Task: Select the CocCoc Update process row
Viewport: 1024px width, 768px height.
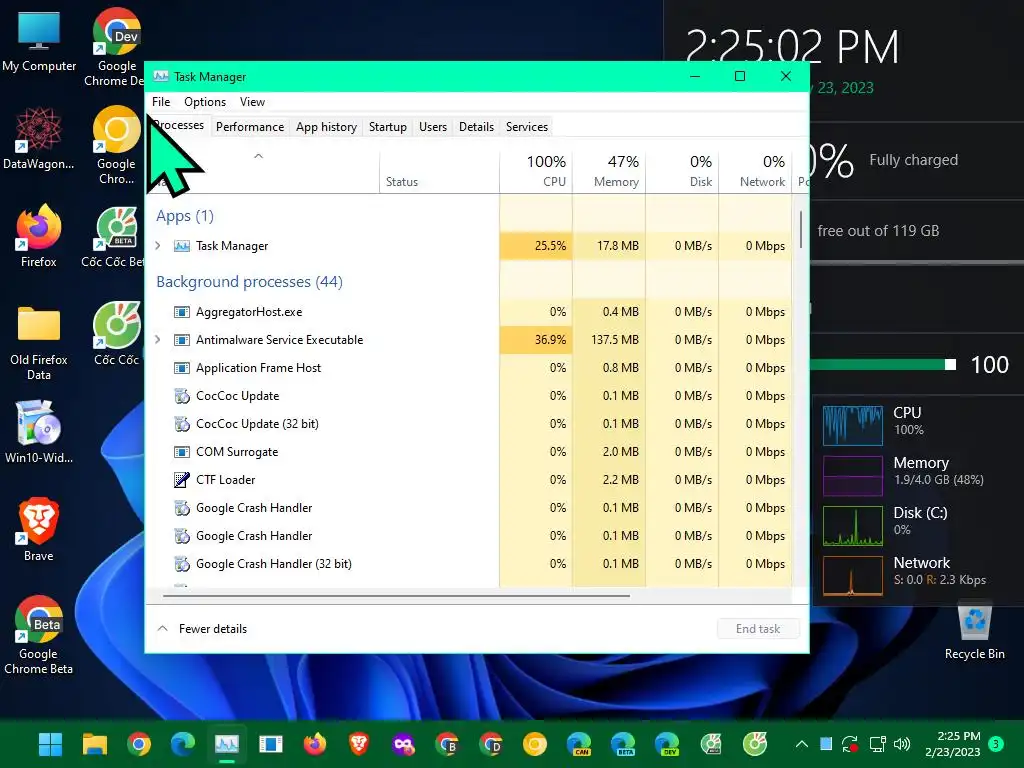Action: pyautogui.click(x=469, y=396)
